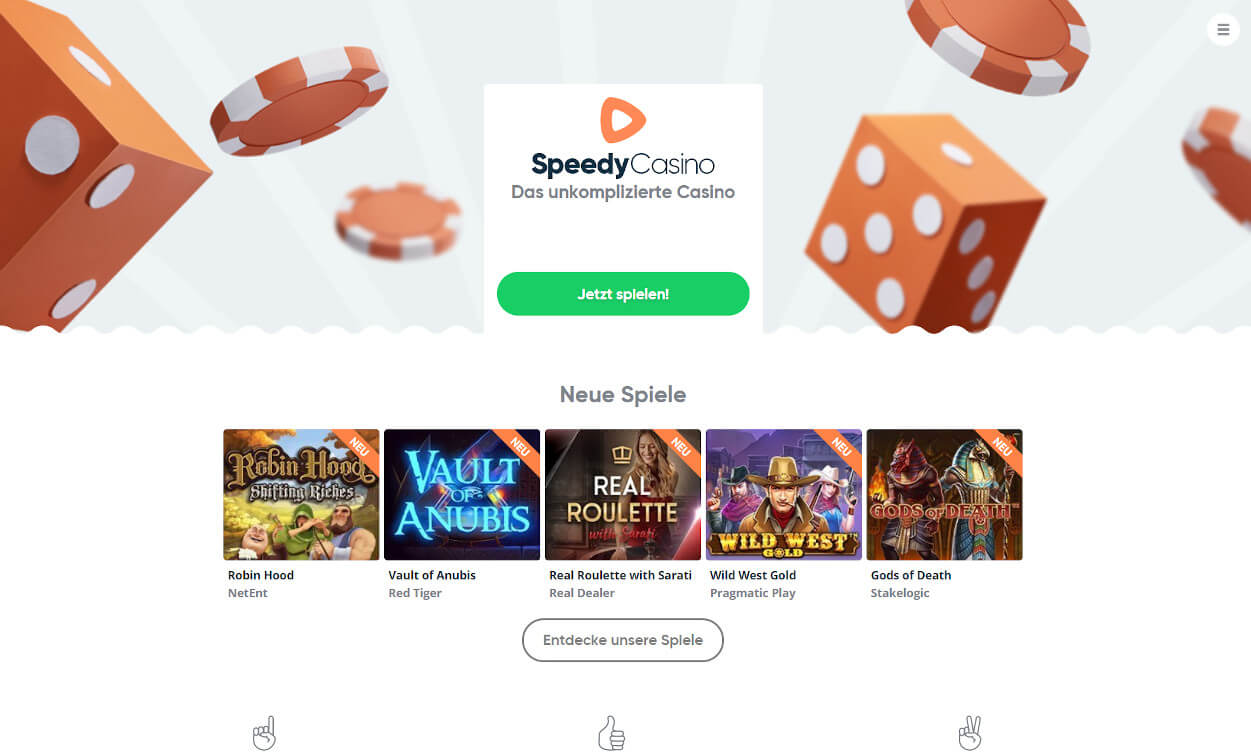This screenshot has height=752, width=1251.
Task: Start playing with Jetzt spielen! button
Action: coord(623,294)
